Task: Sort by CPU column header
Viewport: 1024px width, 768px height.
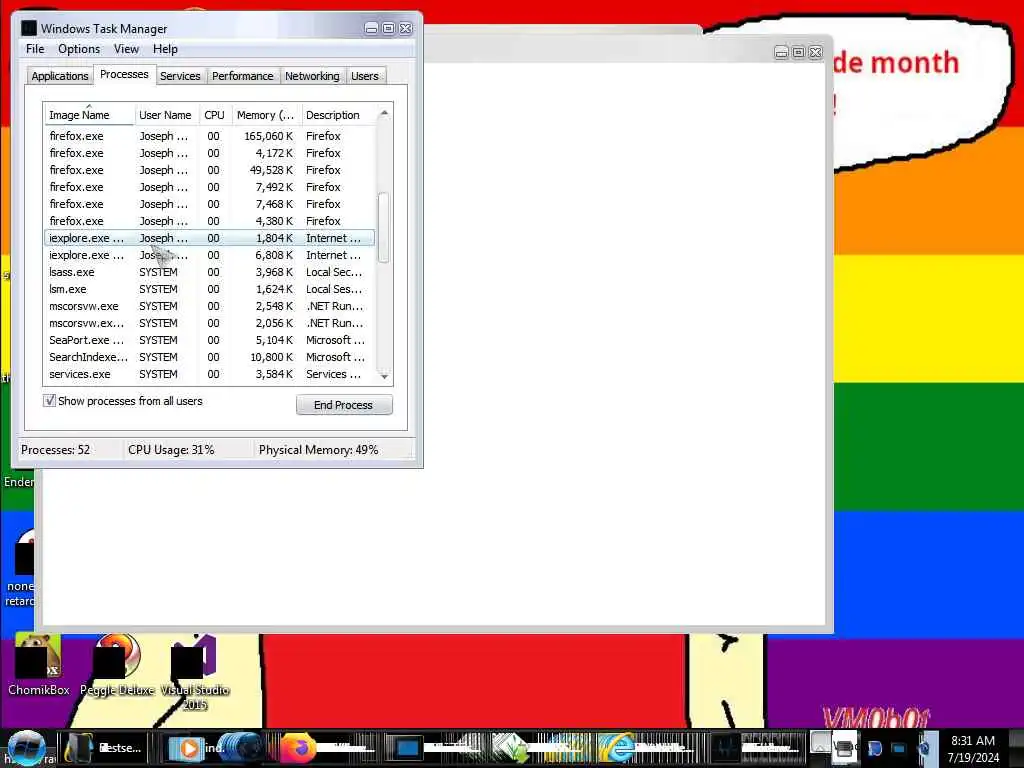Action: pos(214,115)
